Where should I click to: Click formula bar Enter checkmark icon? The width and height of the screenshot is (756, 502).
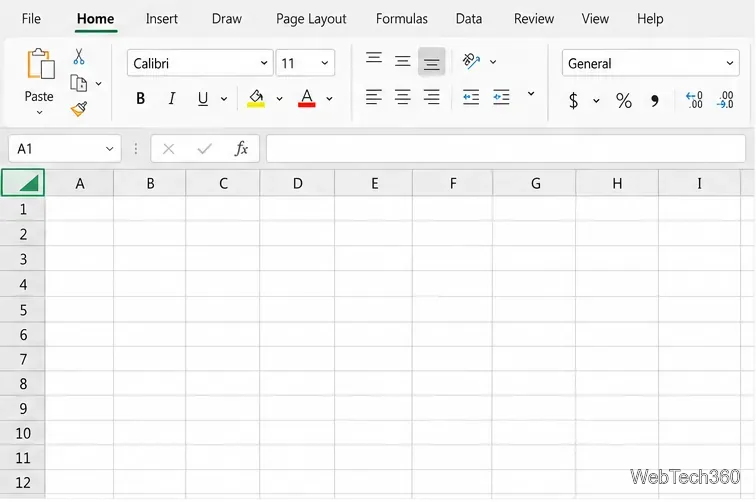click(204, 149)
